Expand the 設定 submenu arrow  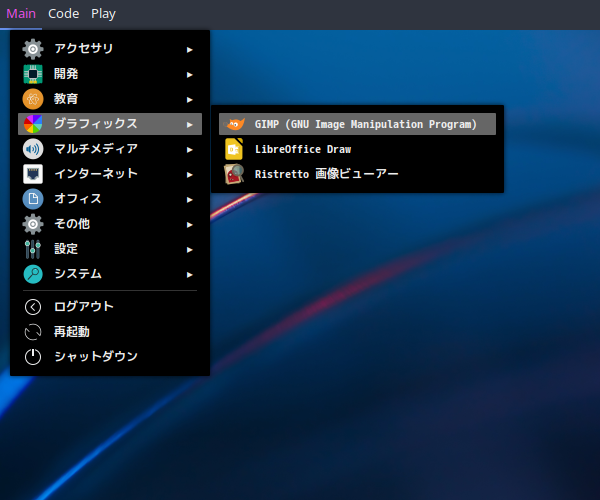click(189, 249)
